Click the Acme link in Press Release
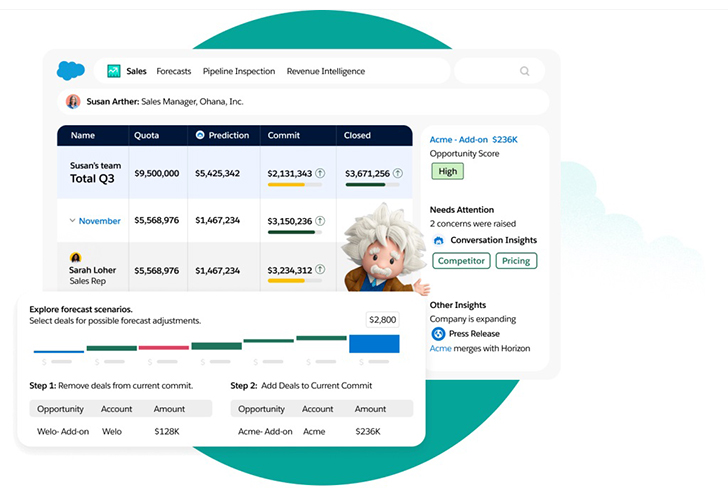Viewport: 728px width, 495px height. click(x=441, y=348)
